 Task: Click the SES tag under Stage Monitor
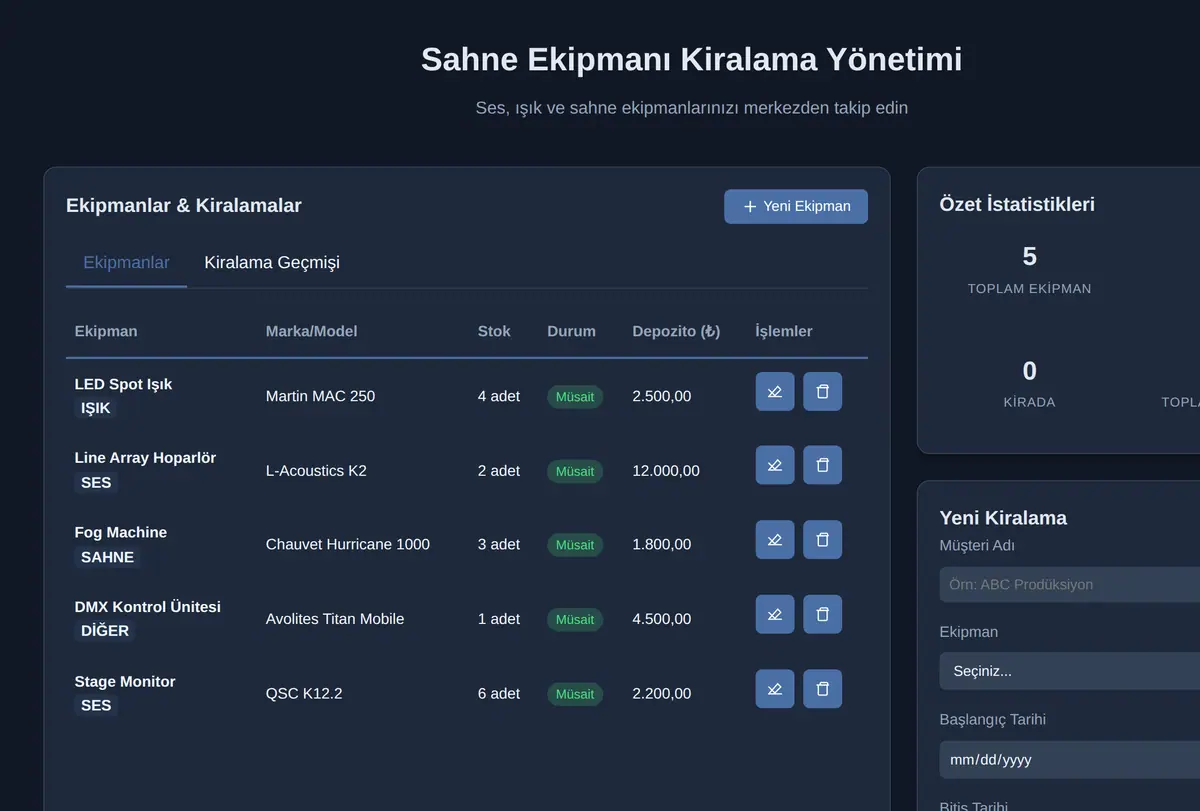(x=96, y=705)
